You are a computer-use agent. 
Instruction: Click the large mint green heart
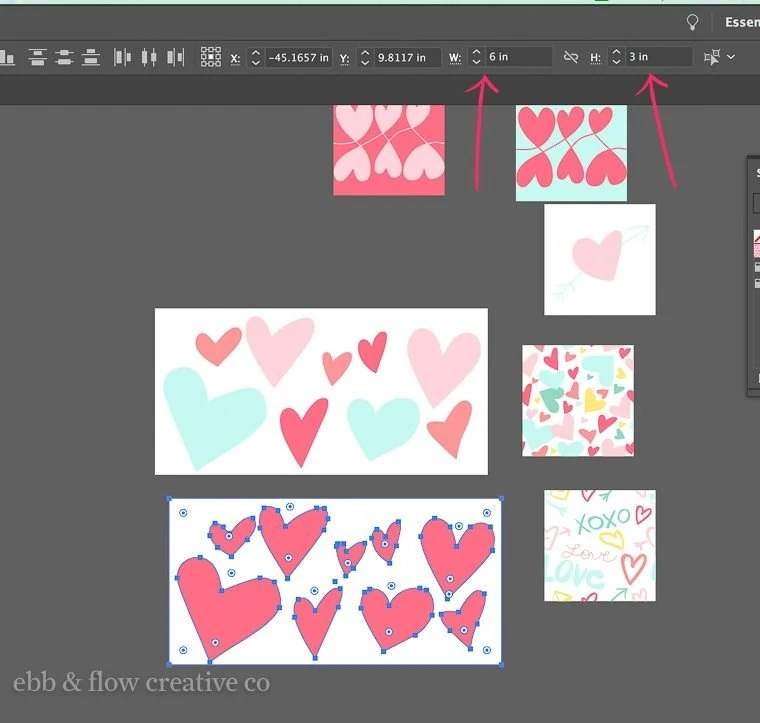pyautogui.click(x=212, y=415)
